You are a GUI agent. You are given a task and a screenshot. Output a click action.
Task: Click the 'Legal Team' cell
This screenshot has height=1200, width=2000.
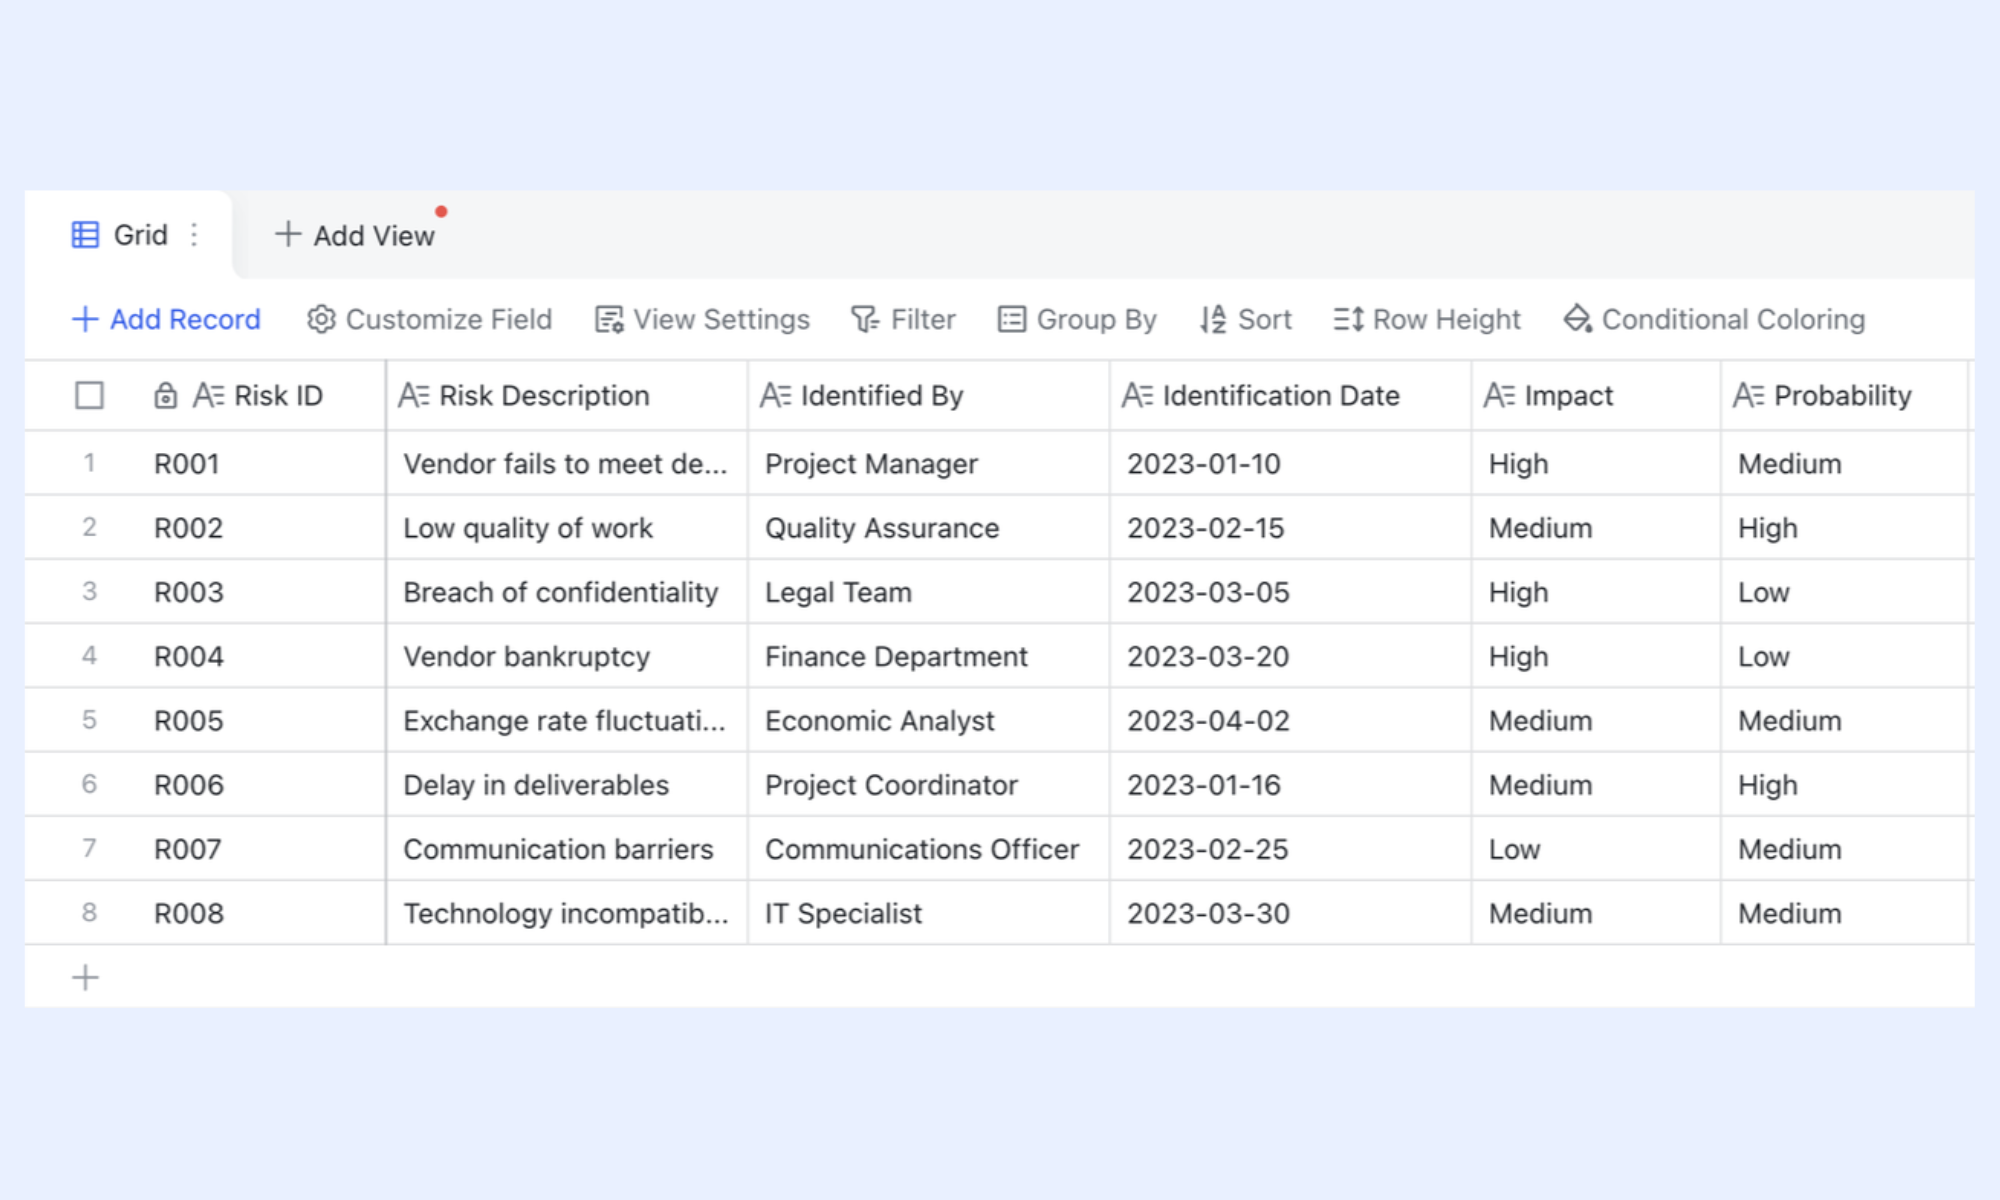[929, 592]
